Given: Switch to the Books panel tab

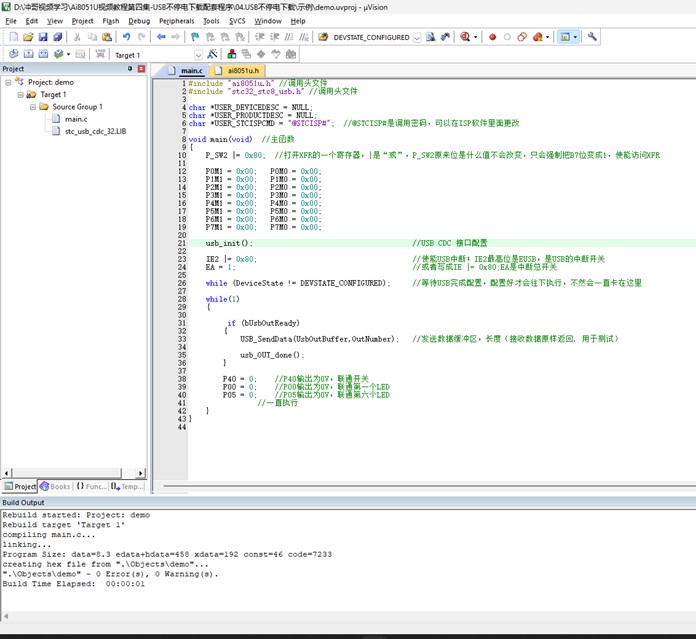Looking at the screenshot, I should click(56, 486).
